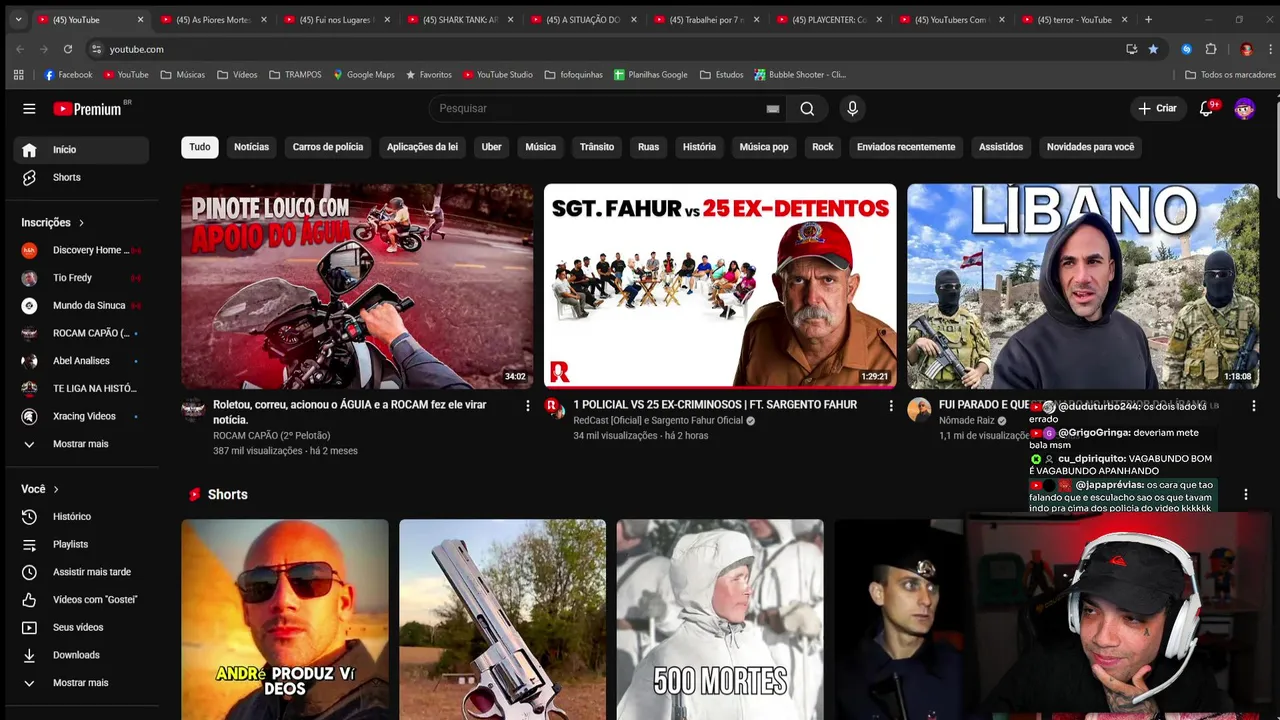The width and height of the screenshot is (1280, 720).
Task: Open options menu for 1 Policial vs 25 video
Action: pyautogui.click(x=891, y=406)
